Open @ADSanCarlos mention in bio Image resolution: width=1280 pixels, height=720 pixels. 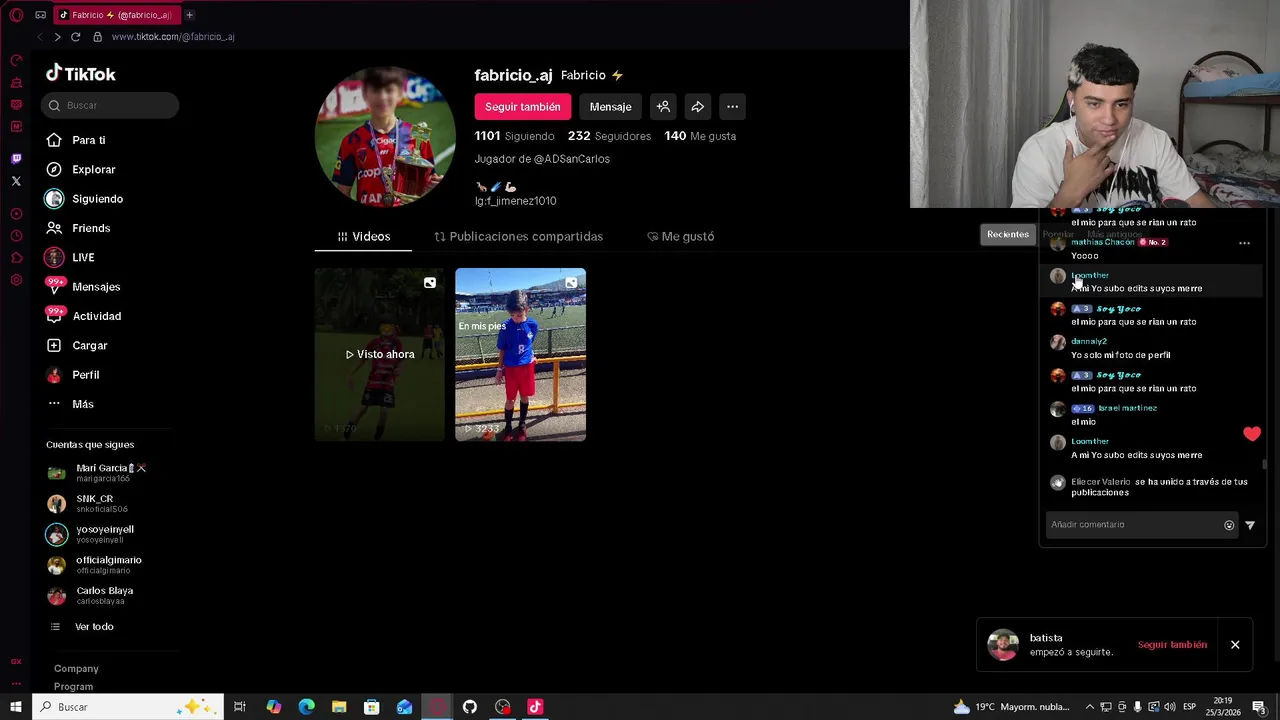tap(572, 159)
